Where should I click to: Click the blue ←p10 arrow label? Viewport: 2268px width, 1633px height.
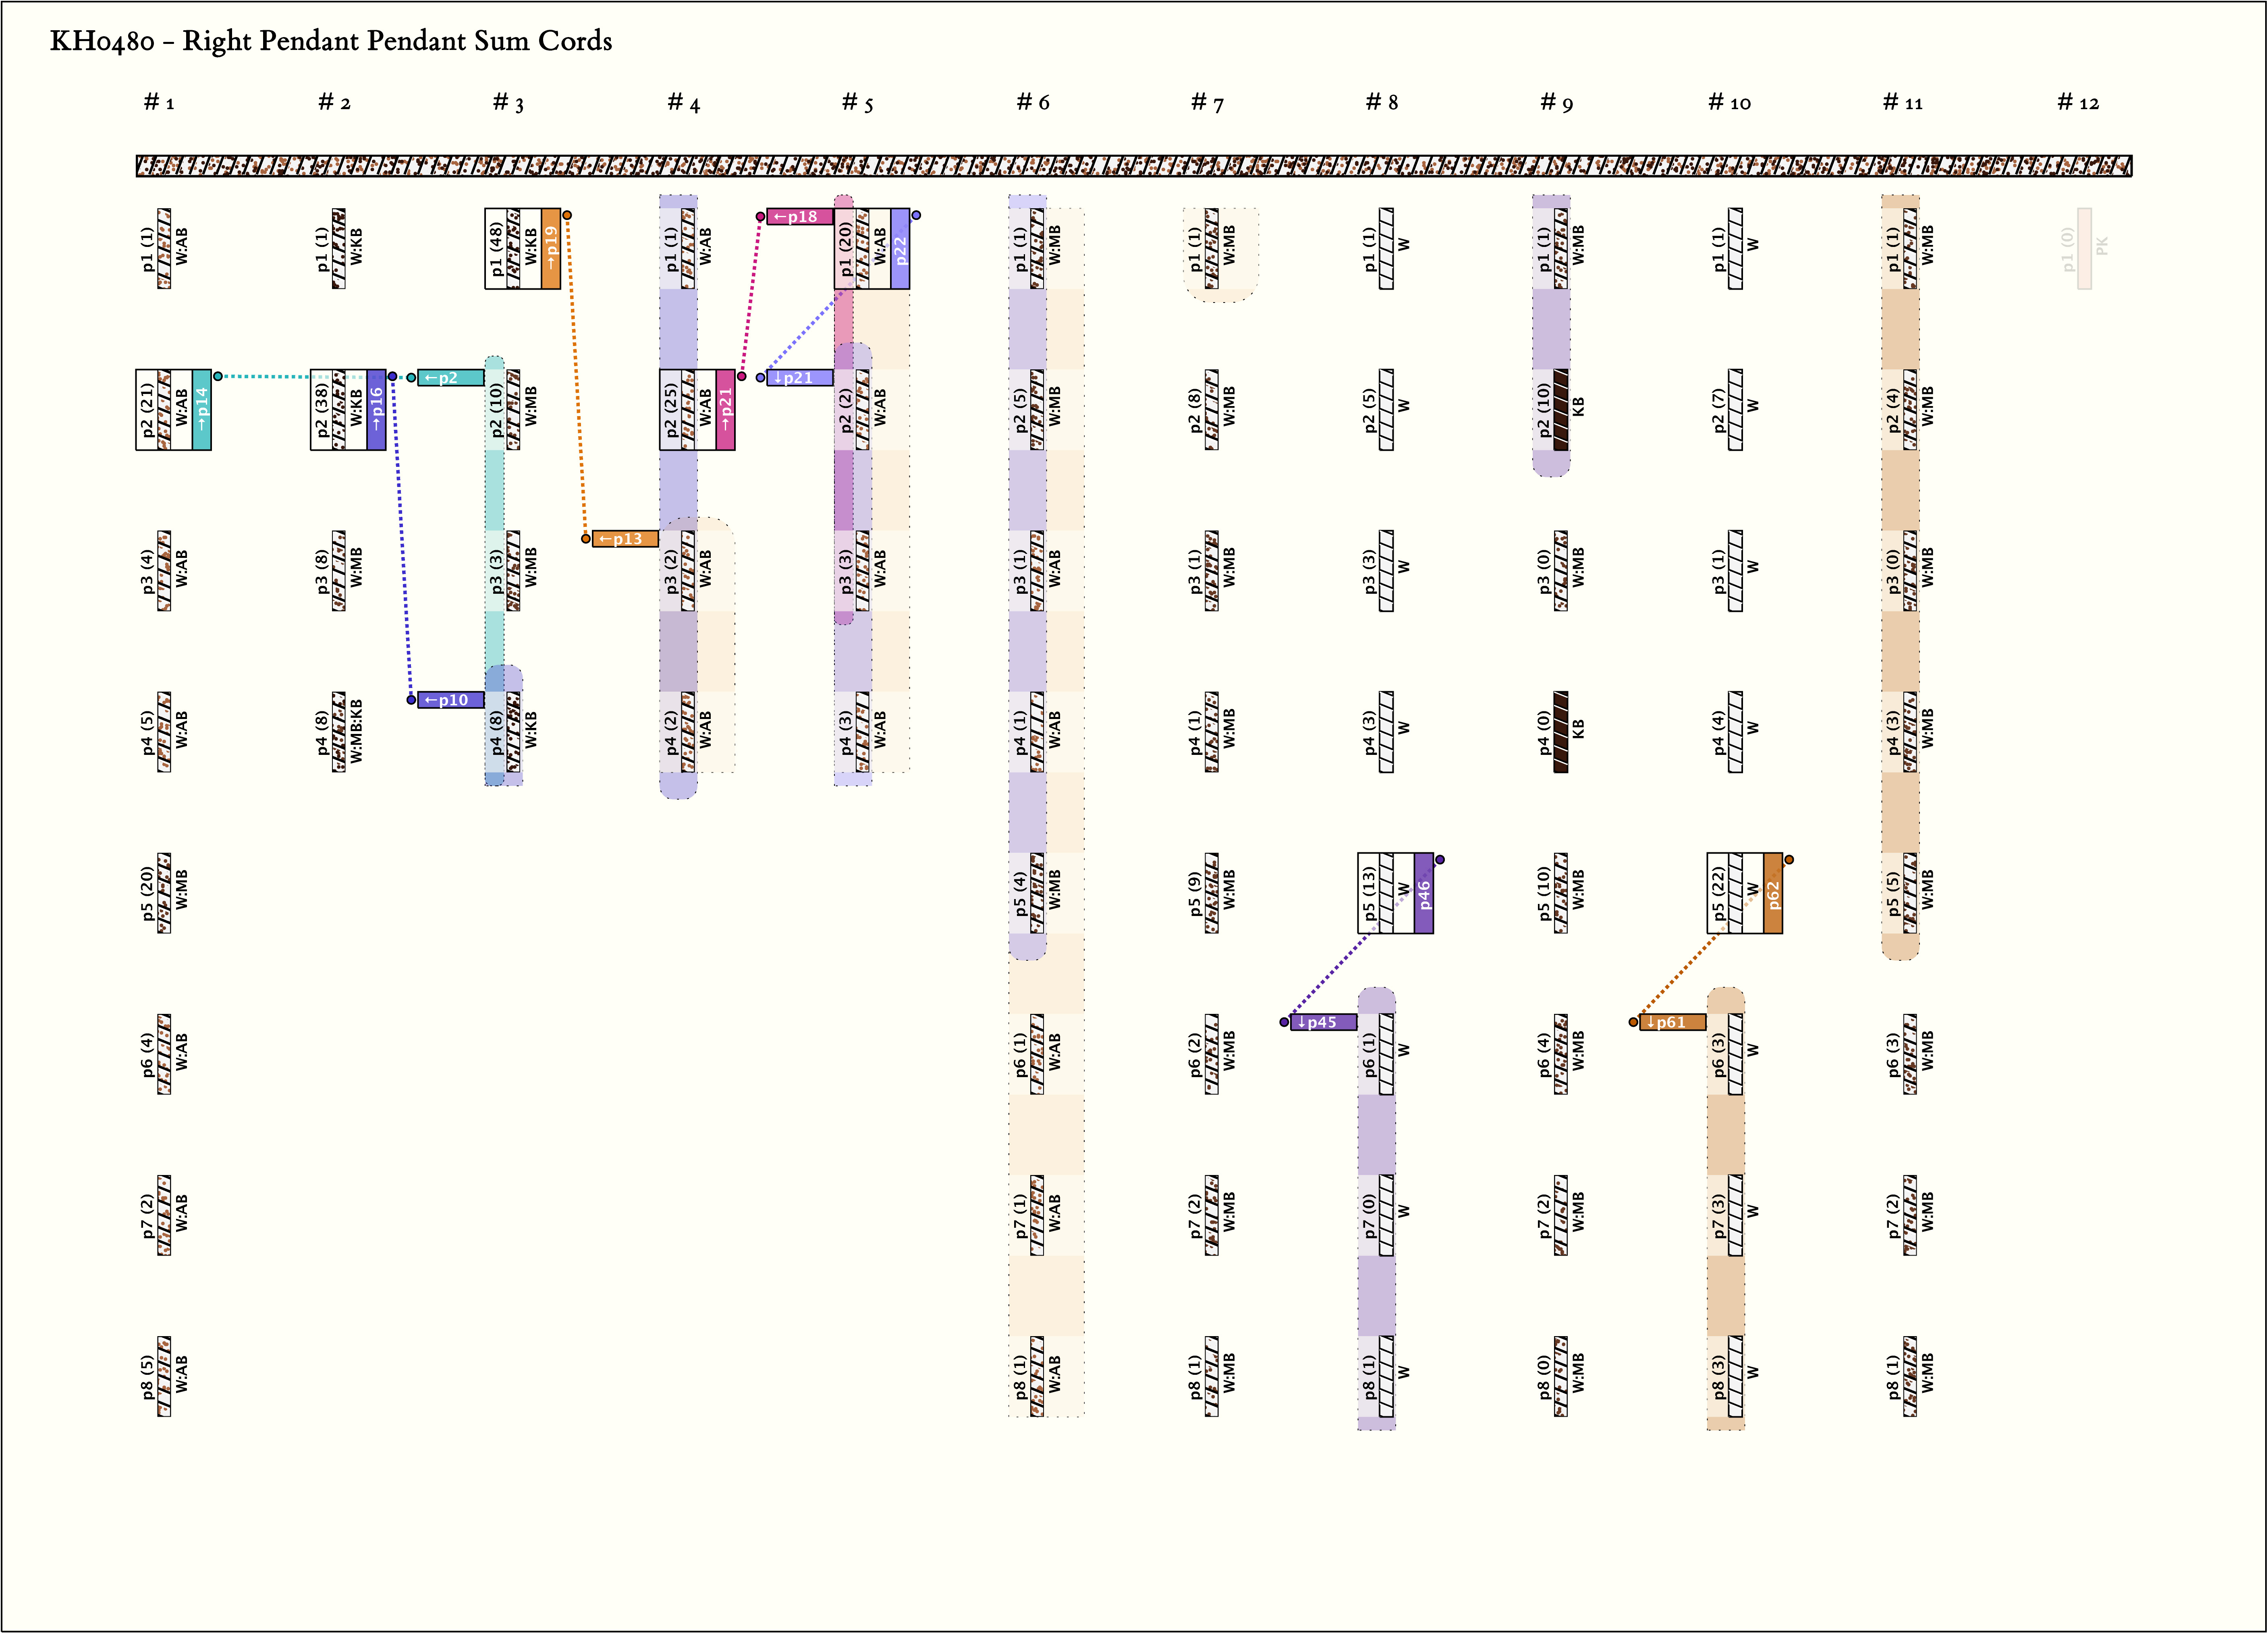point(450,700)
